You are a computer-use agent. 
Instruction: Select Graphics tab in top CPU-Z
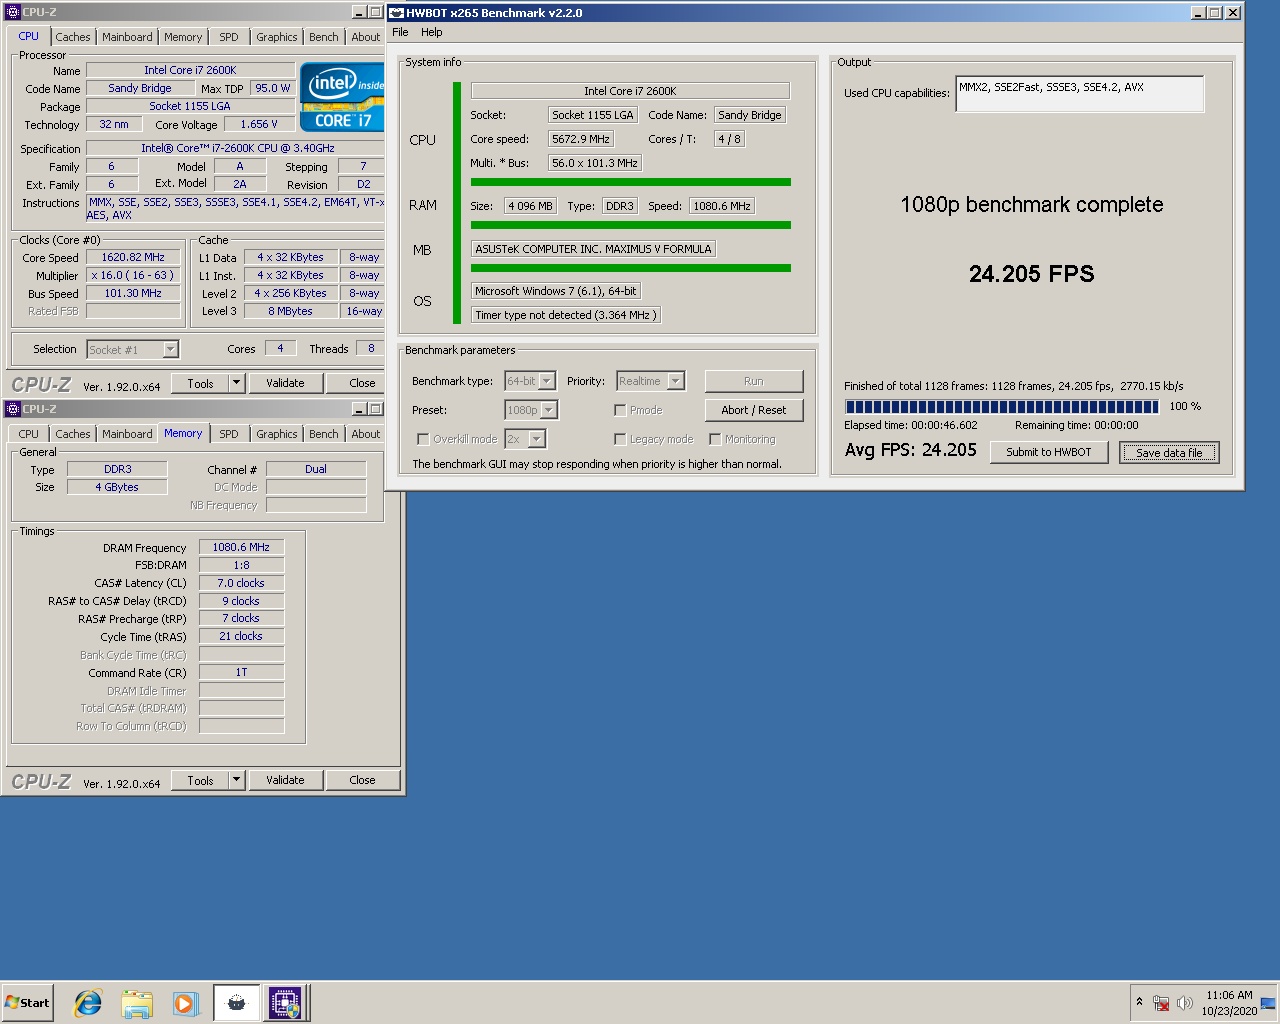[277, 37]
